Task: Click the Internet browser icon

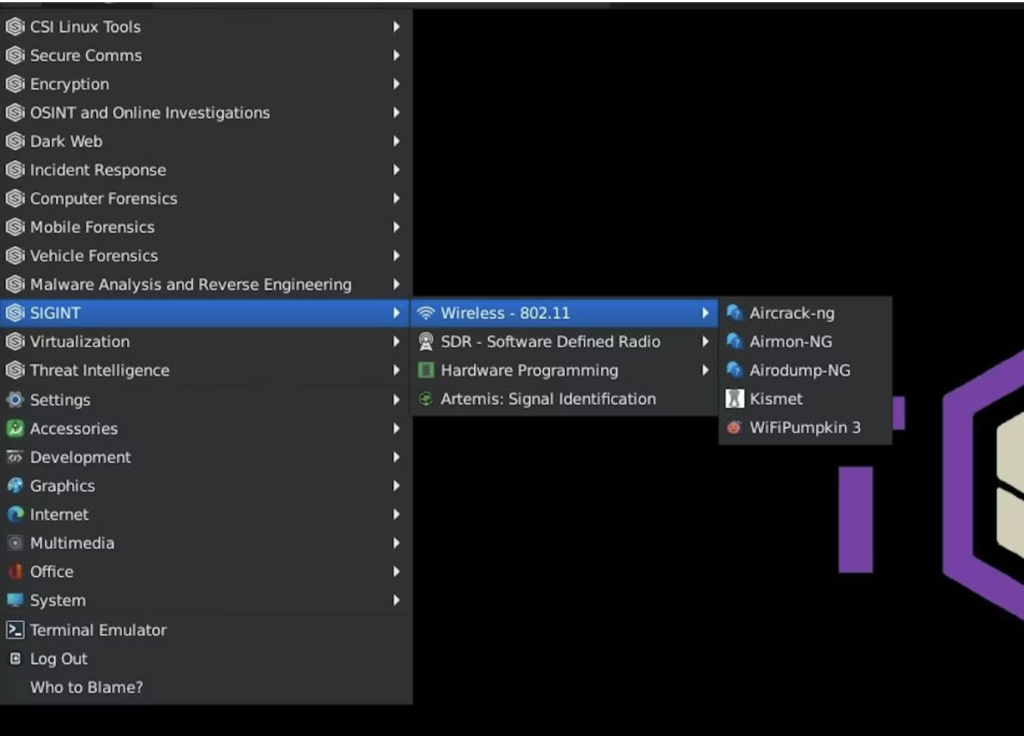Action: tap(15, 515)
